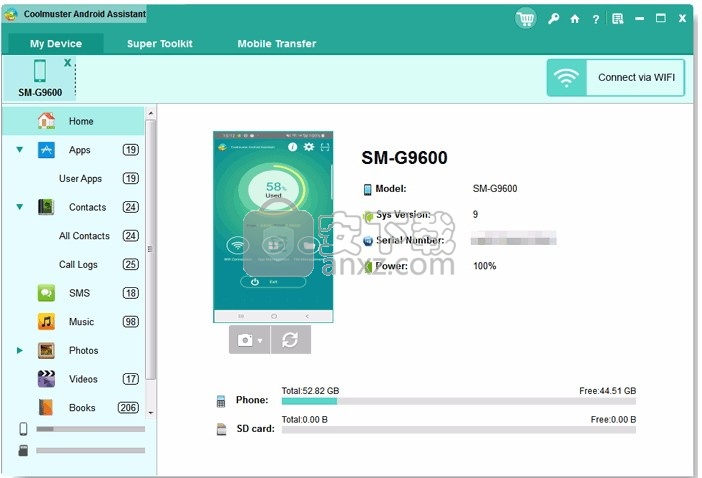This screenshot has height=478, width=702.
Task: Select Home in the sidebar
Action: 73,121
